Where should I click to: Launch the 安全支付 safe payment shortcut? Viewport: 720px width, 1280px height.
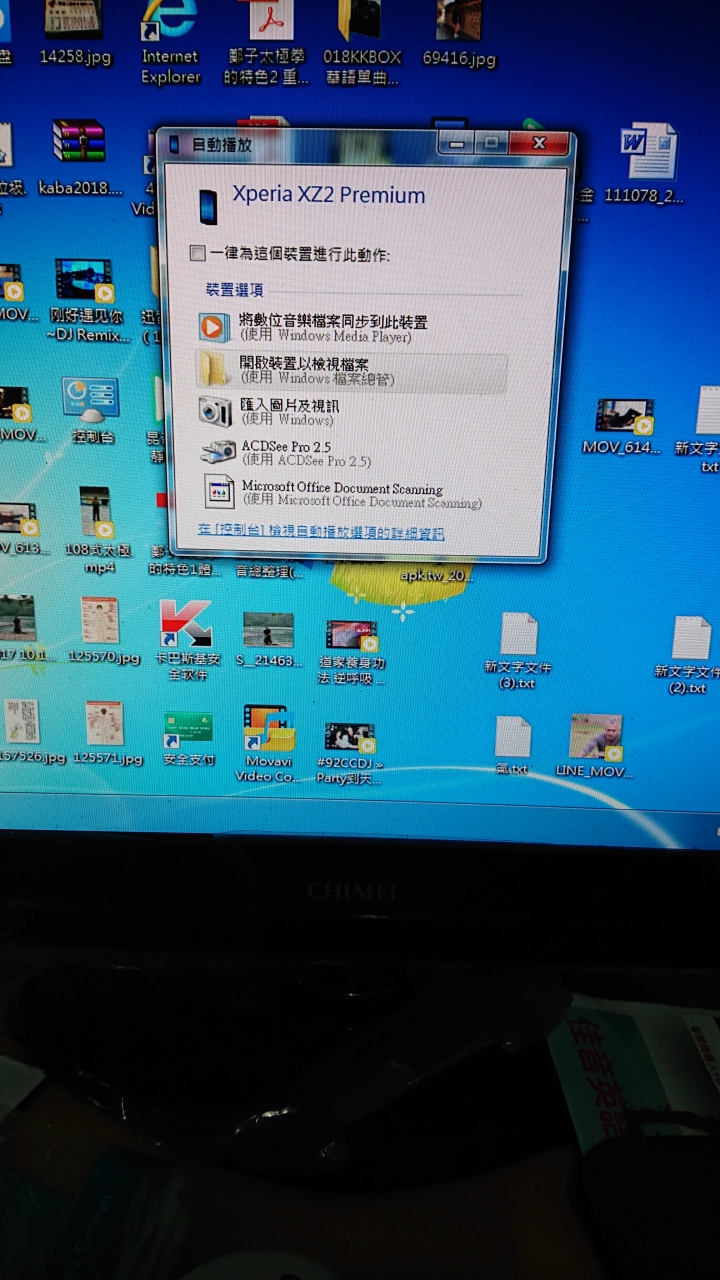tap(188, 738)
